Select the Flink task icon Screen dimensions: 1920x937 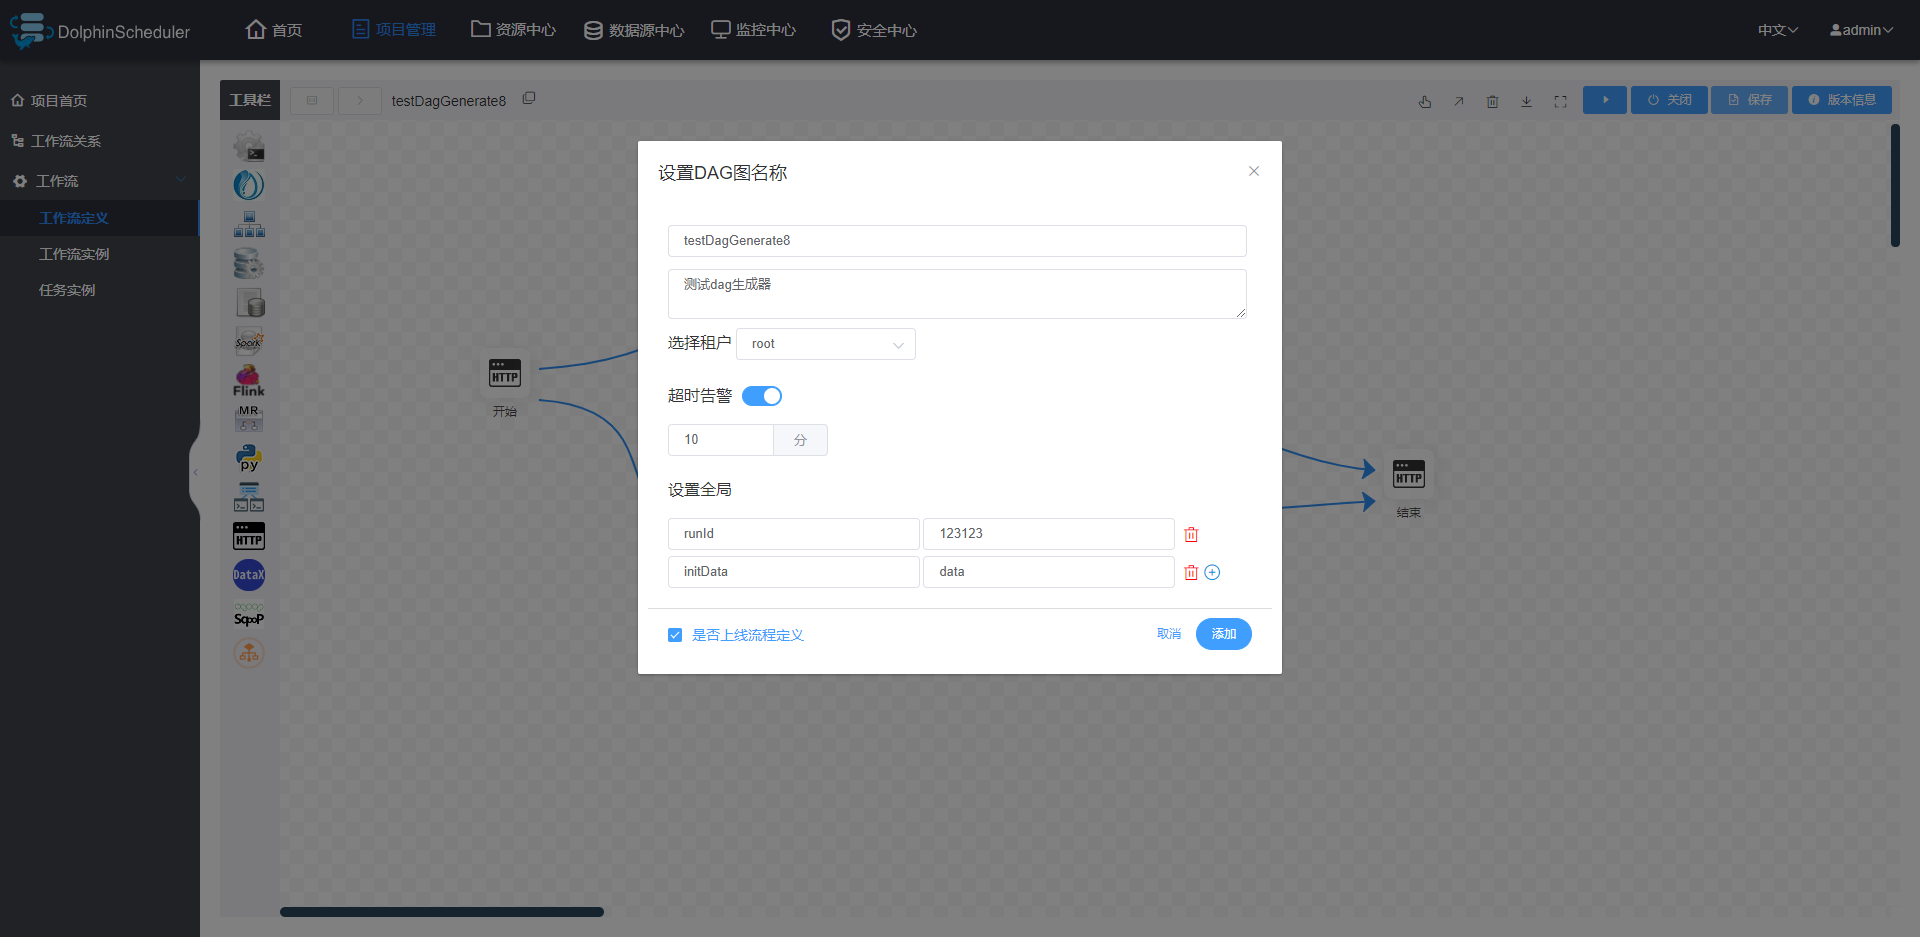(248, 380)
